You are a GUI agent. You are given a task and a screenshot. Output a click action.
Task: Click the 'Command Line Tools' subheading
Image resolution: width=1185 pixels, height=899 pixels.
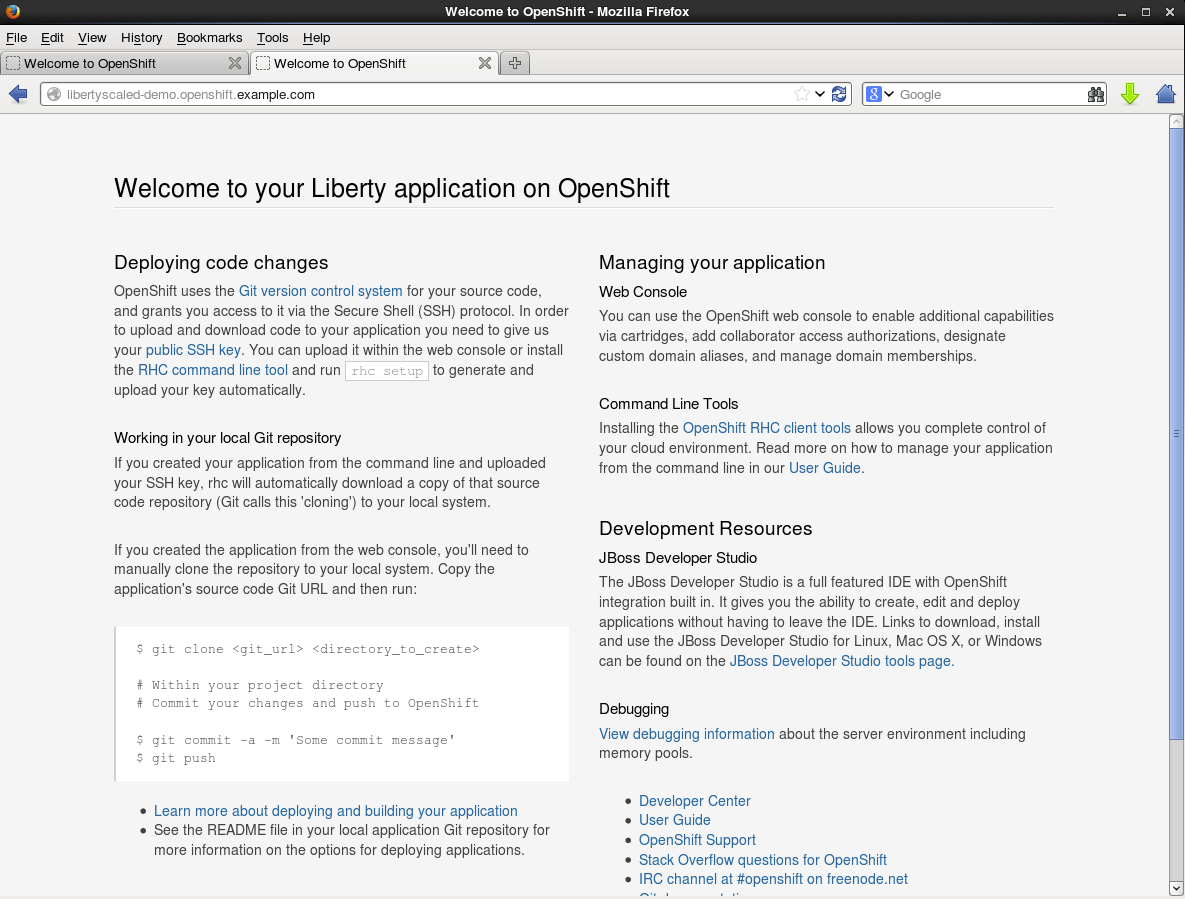(669, 403)
